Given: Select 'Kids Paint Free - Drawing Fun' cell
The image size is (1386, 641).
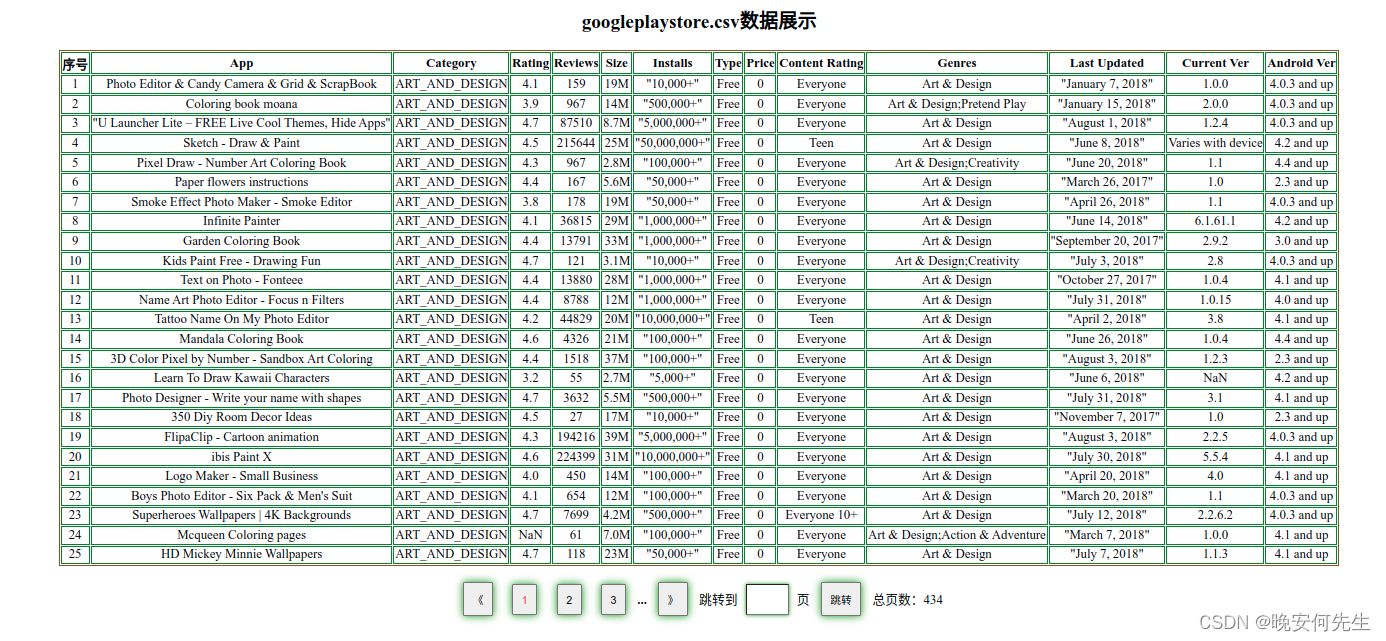Looking at the screenshot, I should point(242,261).
